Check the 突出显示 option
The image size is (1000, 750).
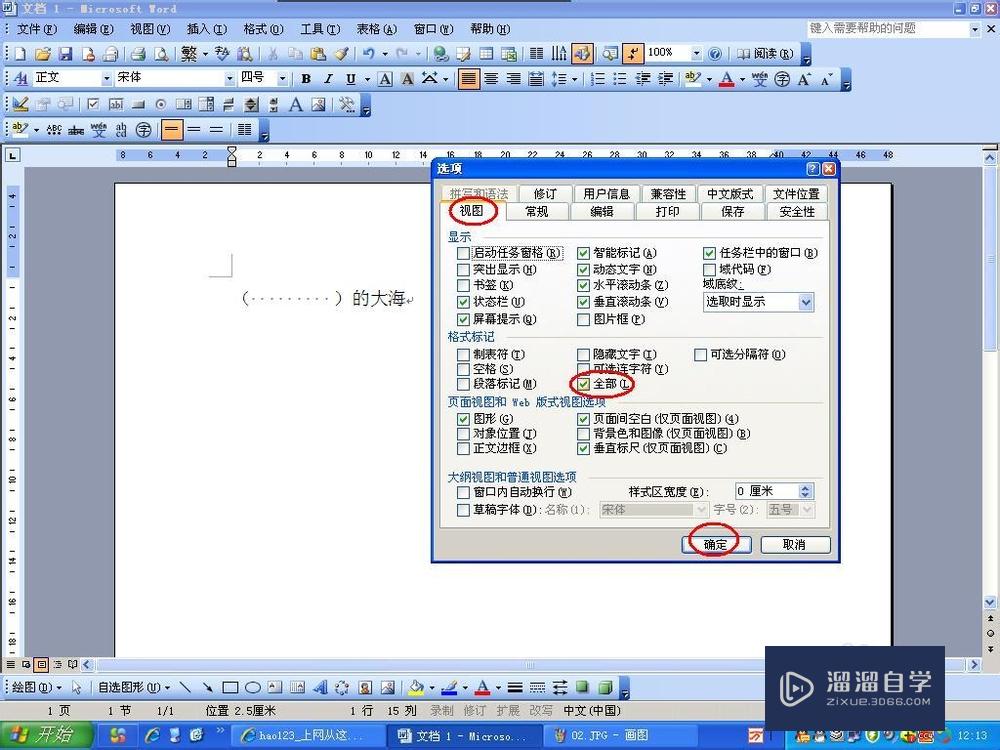[464, 270]
